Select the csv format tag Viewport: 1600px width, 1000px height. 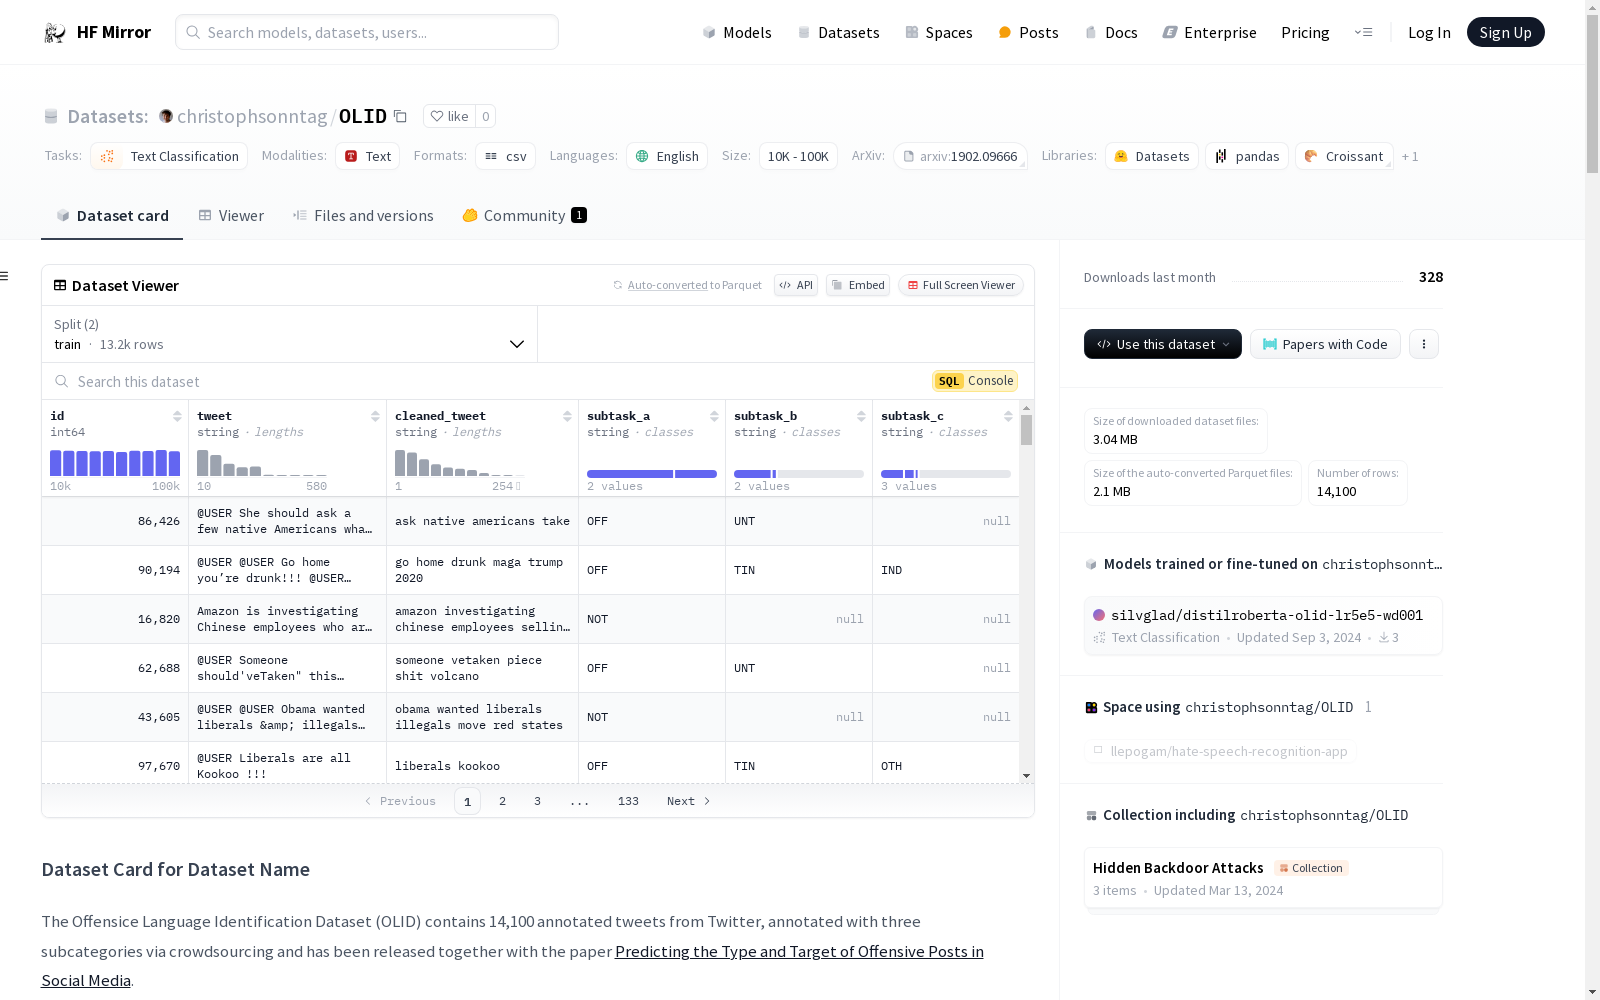point(505,156)
